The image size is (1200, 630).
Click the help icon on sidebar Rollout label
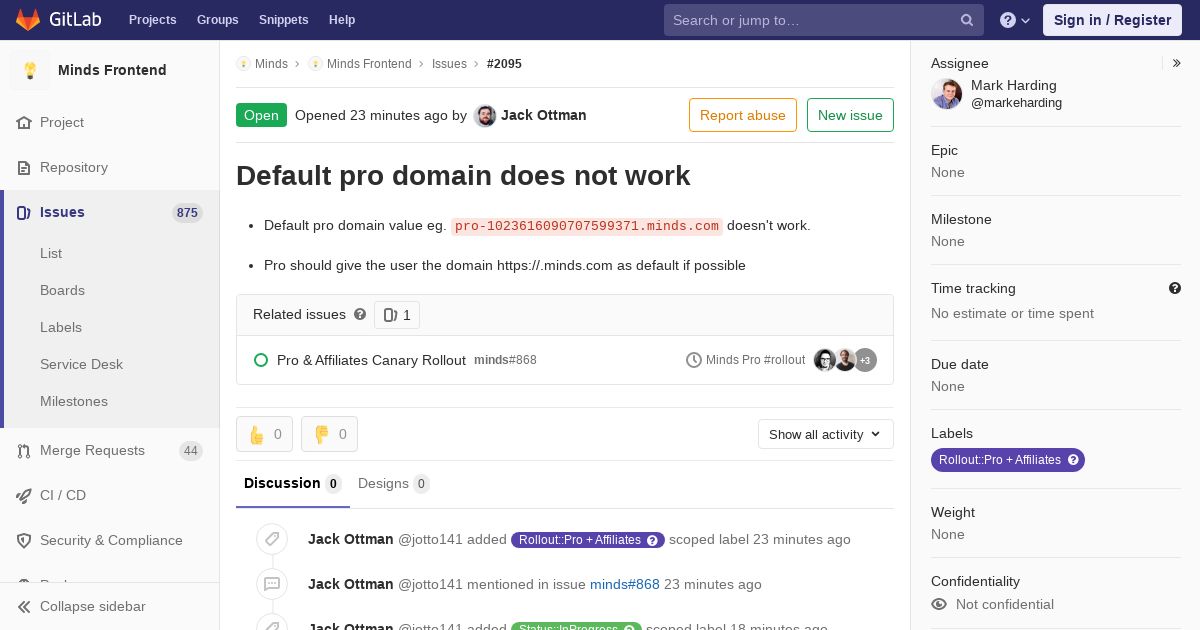[x=1073, y=460]
